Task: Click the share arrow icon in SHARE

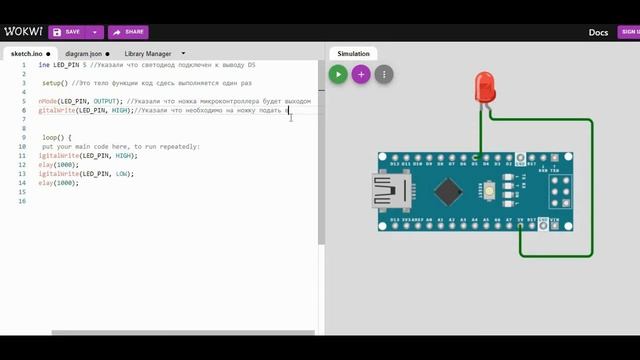Action: 117,32
